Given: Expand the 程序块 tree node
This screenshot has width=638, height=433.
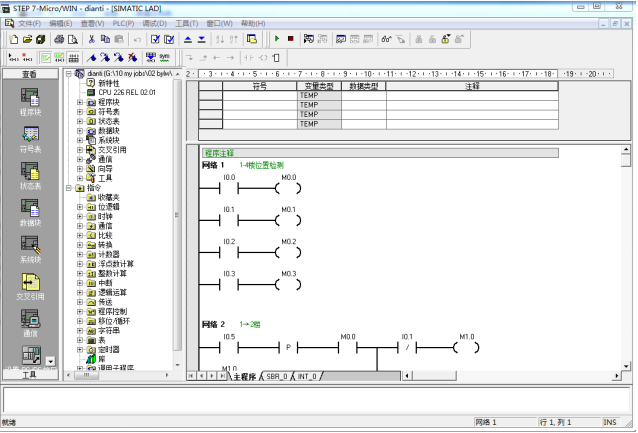Looking at the screenshot, I should (80, 102).
